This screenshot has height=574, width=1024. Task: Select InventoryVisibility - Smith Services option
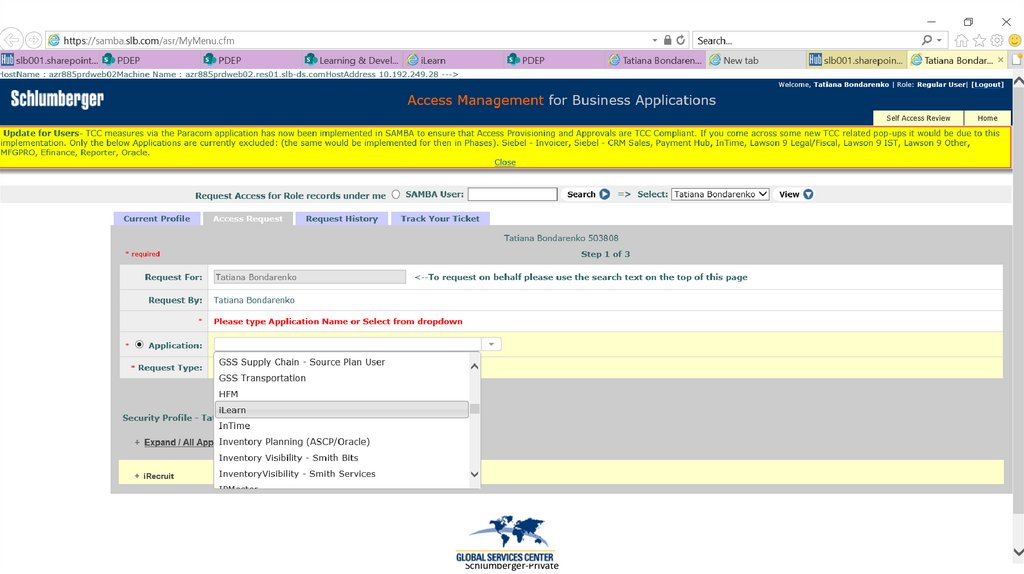[342, 473]
